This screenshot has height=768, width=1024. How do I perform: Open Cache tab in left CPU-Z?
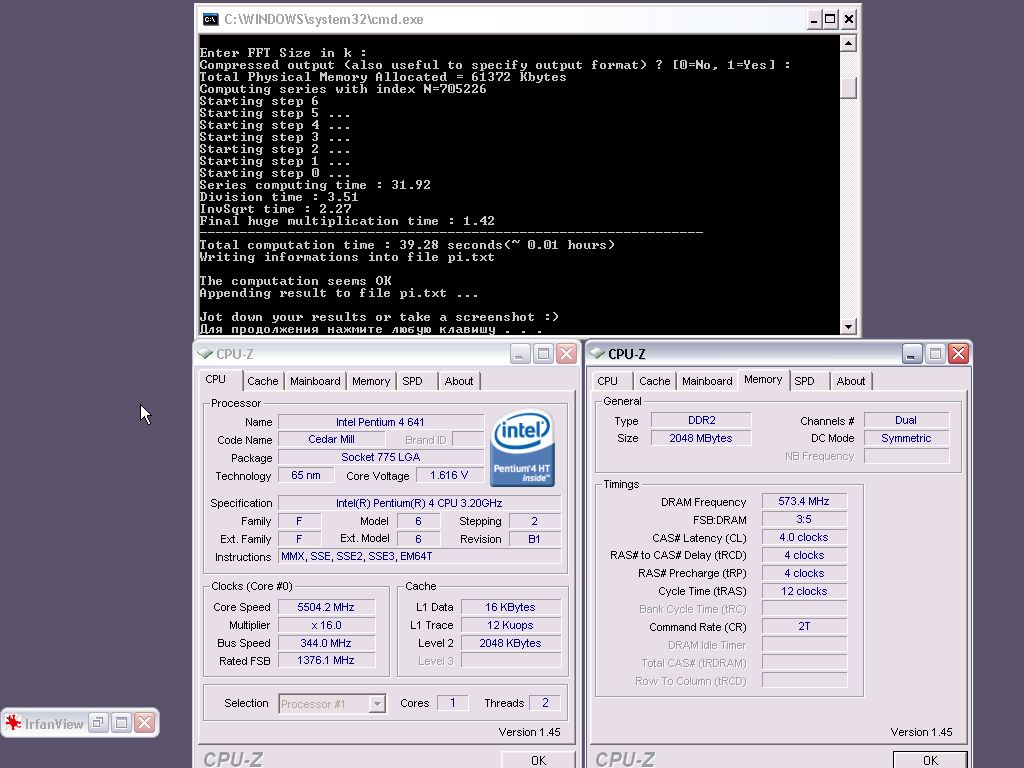(263, 381)
